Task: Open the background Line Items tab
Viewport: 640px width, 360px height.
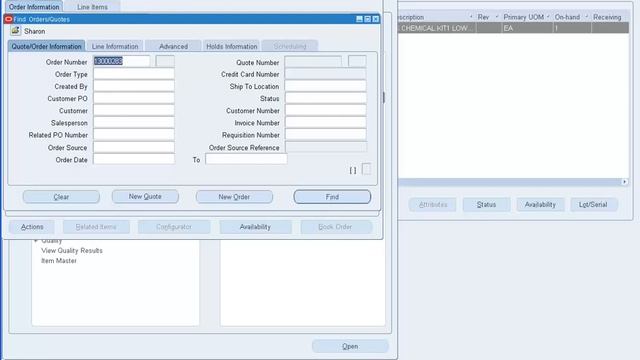Action: 92,7
